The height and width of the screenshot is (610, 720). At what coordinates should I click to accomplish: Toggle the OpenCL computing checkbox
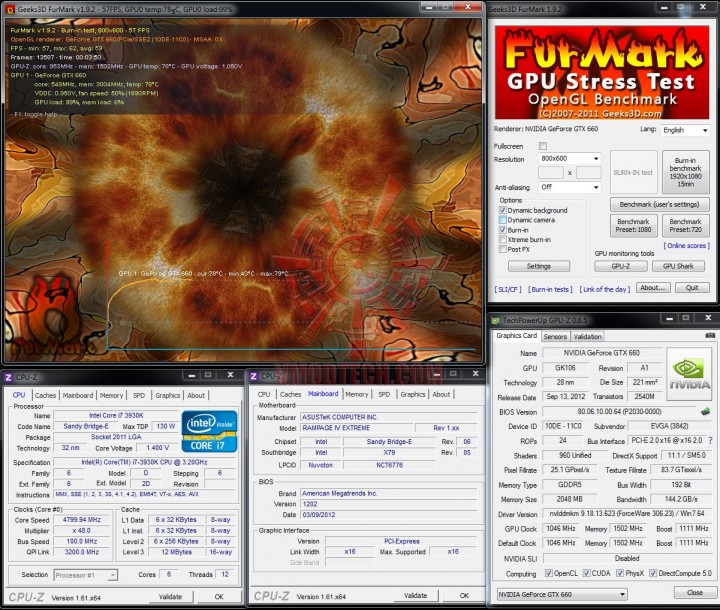coord(548,573)
